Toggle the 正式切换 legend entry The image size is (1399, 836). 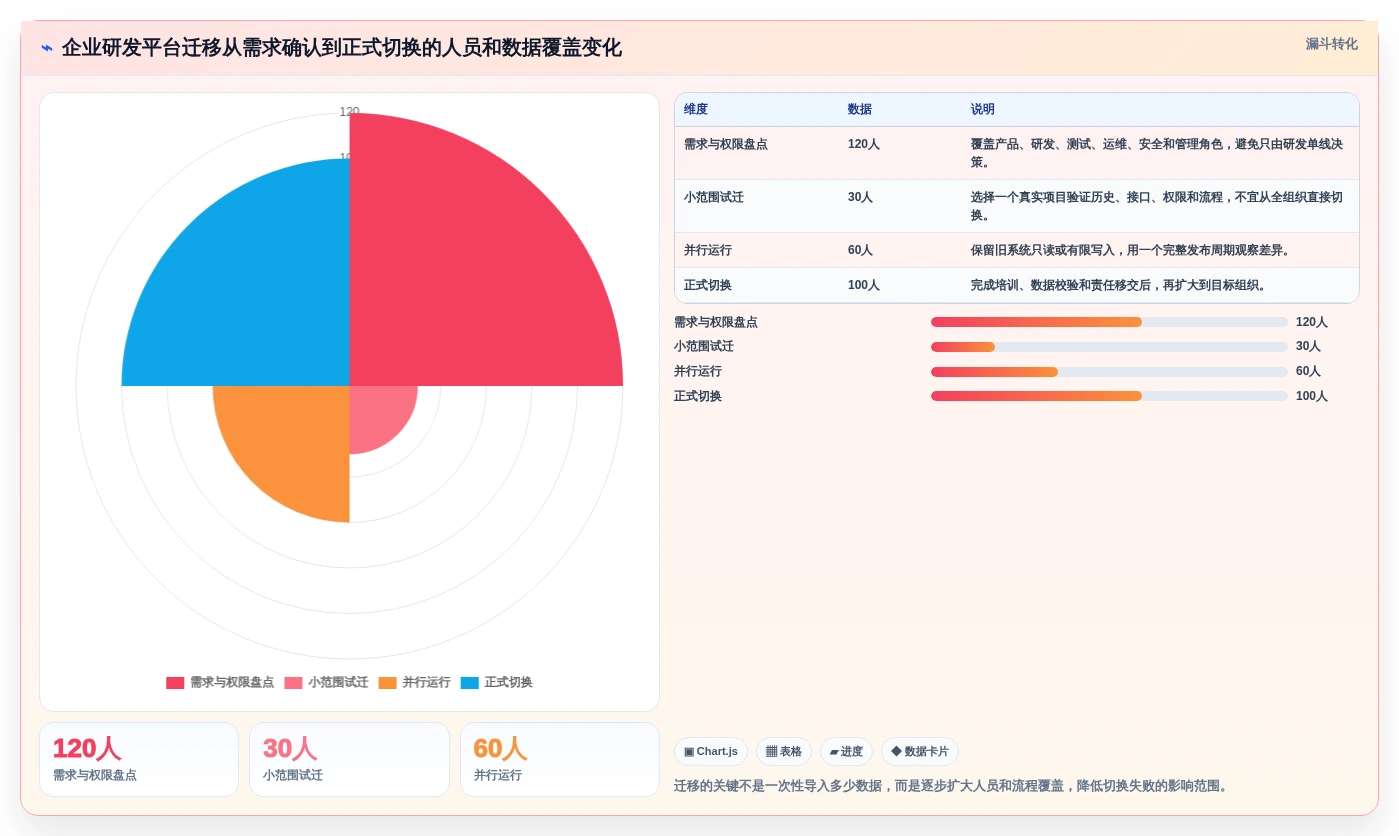pyautogui.click(x=496, y=683)
